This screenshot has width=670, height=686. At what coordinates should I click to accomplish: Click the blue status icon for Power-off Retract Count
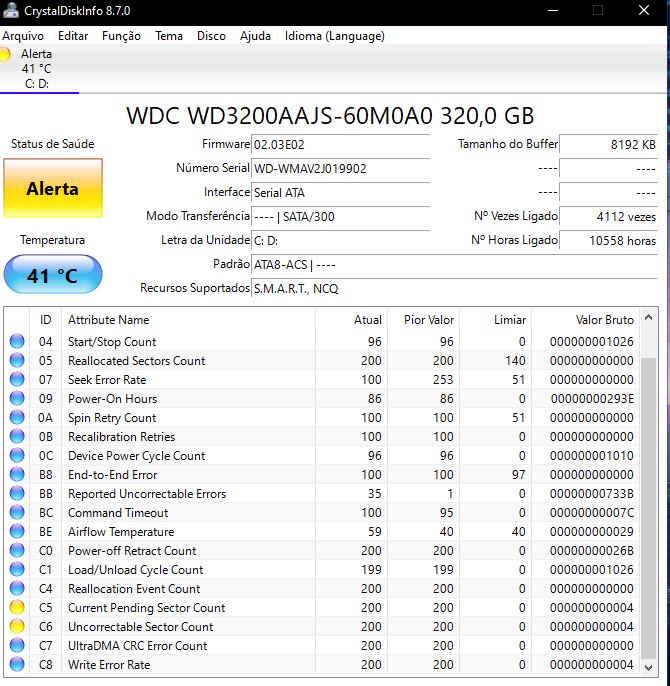click(17, 550)
